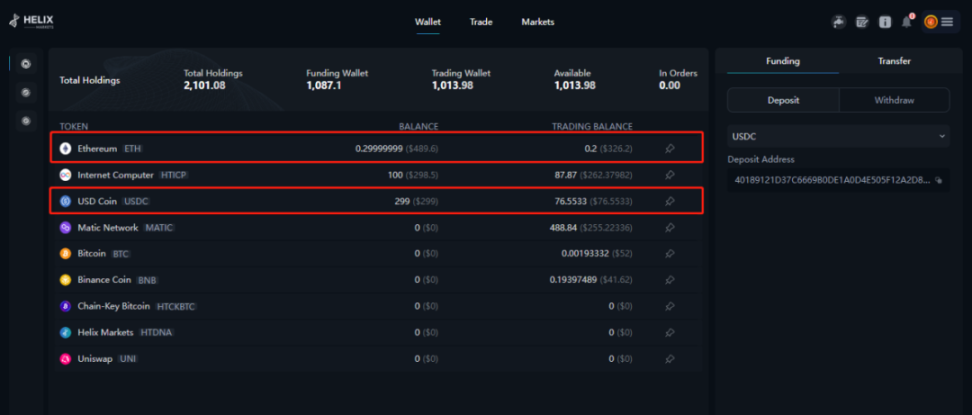Viewport: 972px width, 415px height.
Task: Click USD Coin trading balance 76.5533
Action: 573,202
